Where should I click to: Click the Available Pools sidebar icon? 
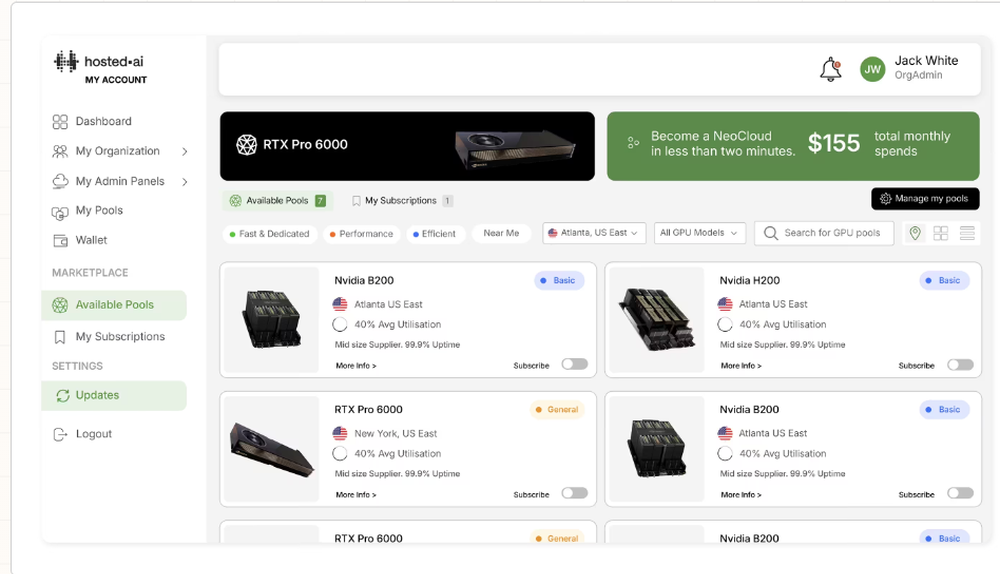click(60, 305)
